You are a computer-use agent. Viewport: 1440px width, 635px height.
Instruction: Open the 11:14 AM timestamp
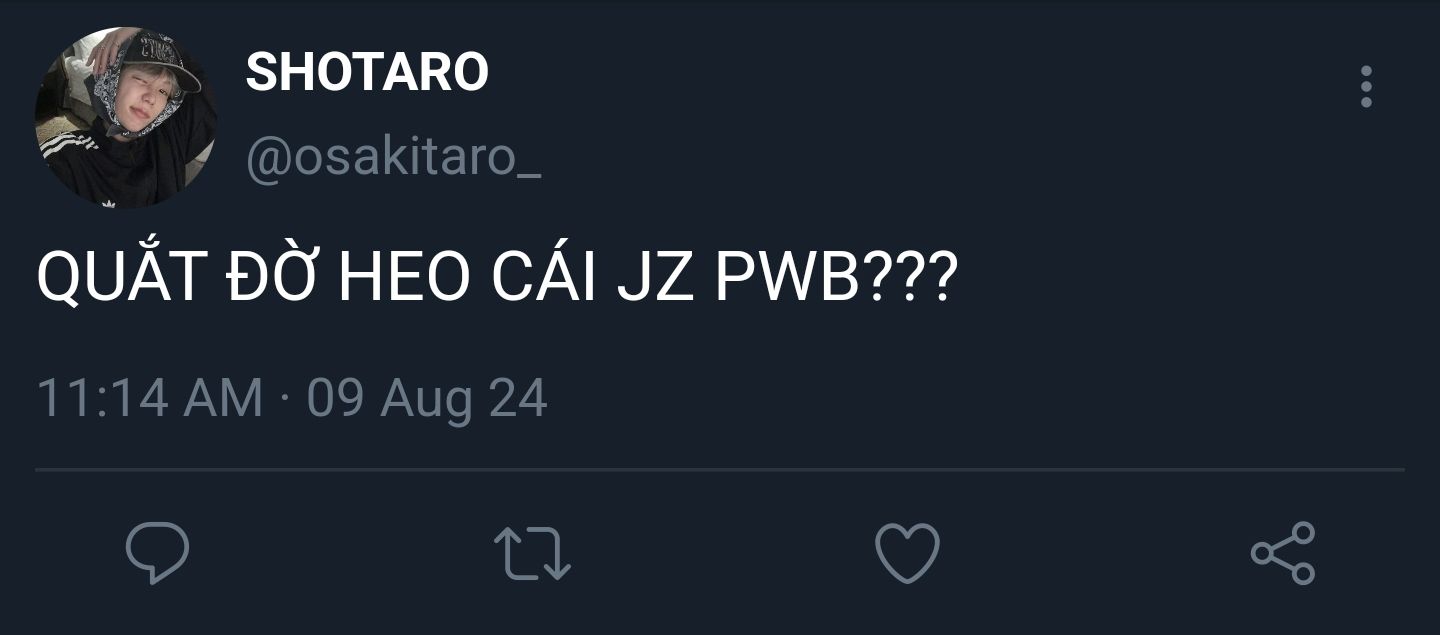pyautogui.click(x=150, y=397)
